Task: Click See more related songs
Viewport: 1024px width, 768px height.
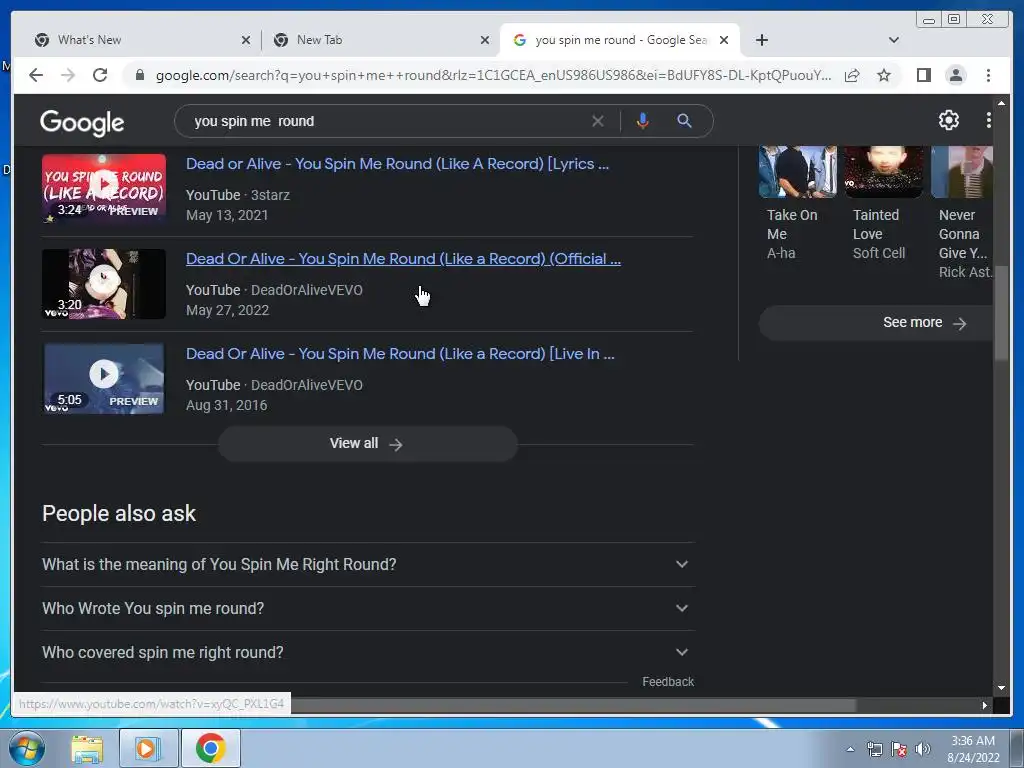Action: pos(876,323)
